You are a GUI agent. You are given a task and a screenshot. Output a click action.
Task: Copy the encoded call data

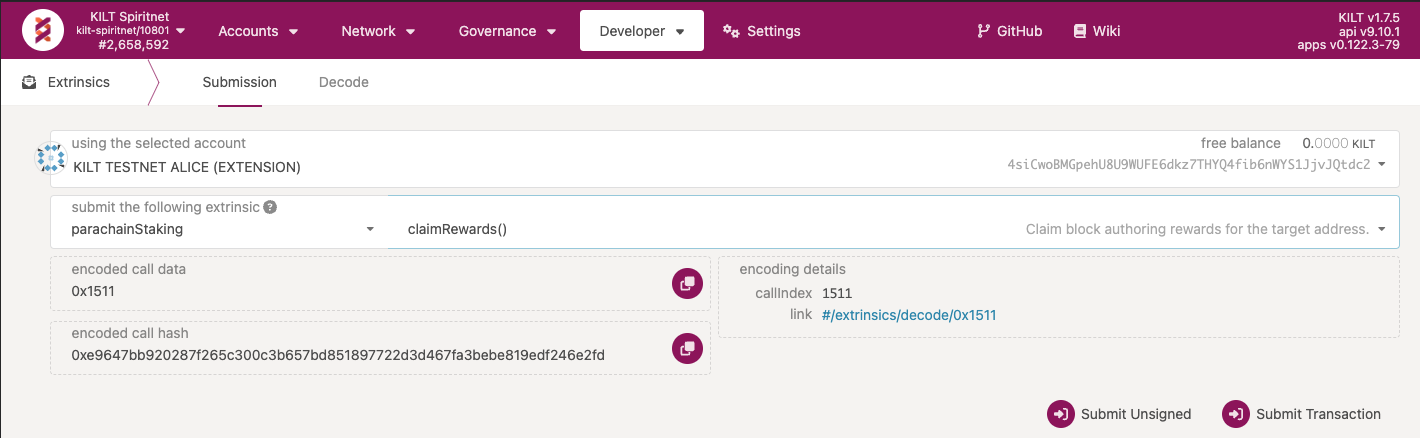coord(687,283)
